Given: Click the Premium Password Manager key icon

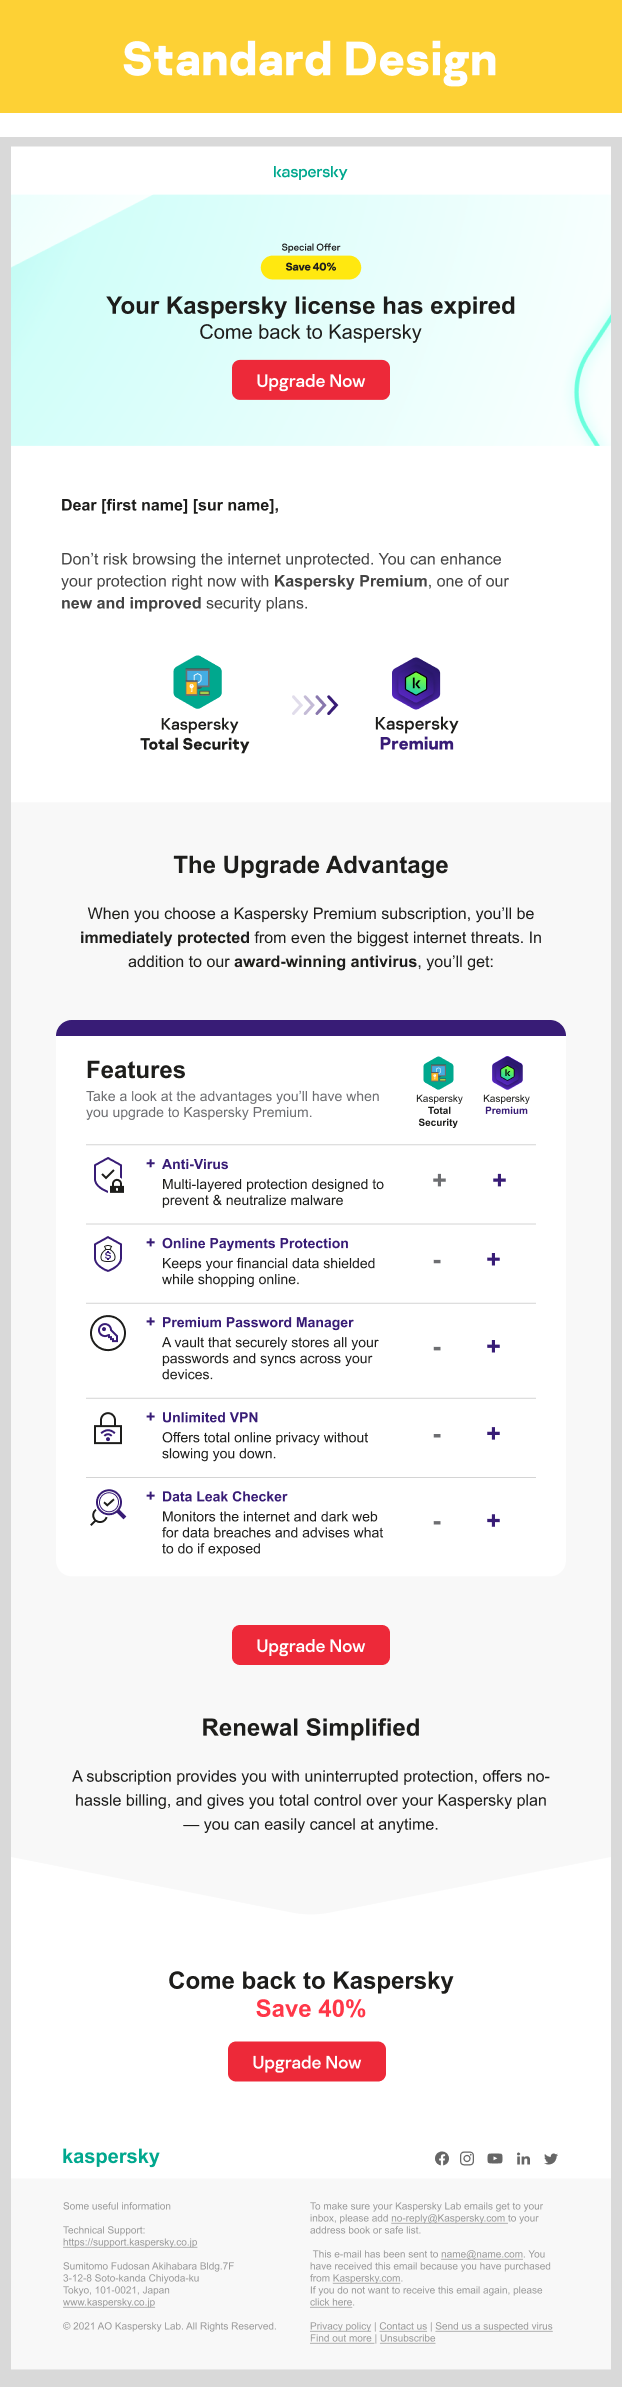Looking at the screenshot, I should (x=108, y=1333).
